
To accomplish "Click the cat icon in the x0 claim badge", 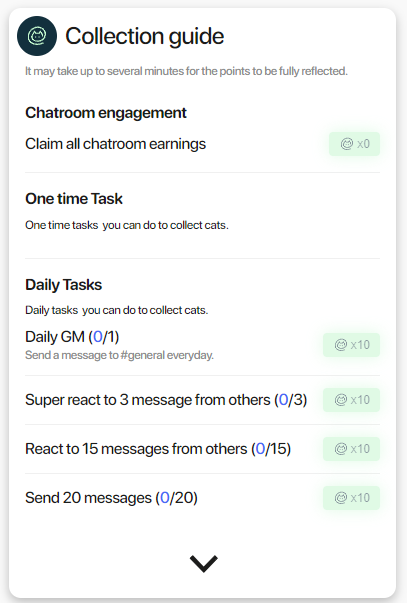I will pos(347,144).
